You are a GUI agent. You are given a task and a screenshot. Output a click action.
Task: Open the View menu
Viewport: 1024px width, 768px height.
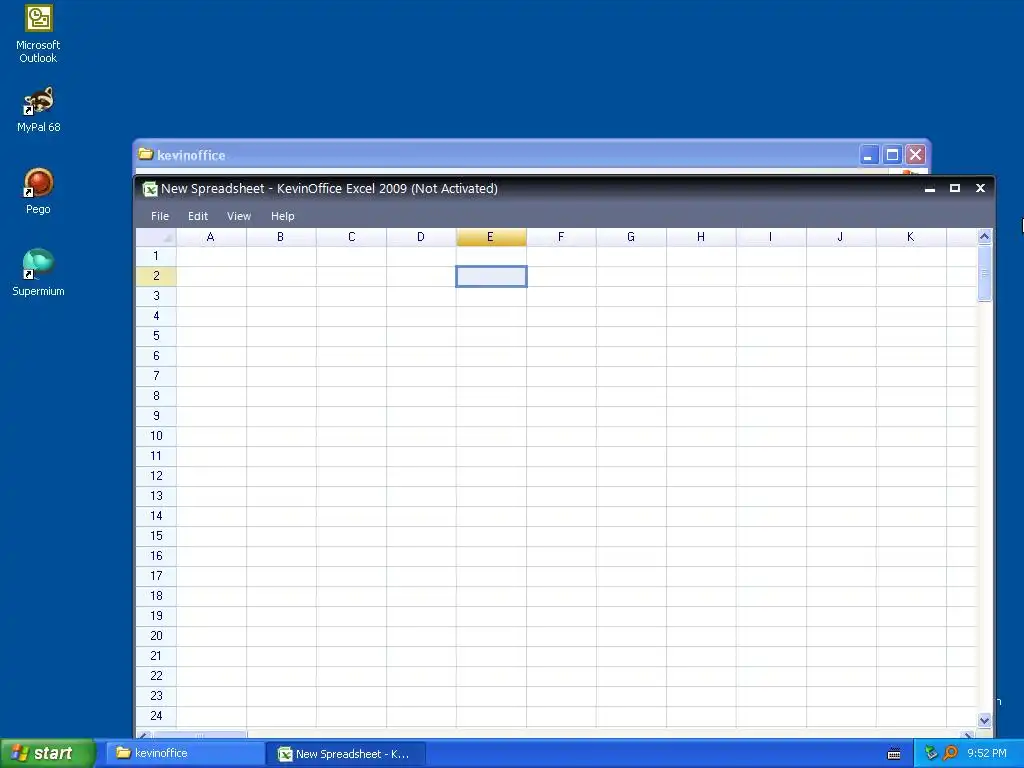239,216
